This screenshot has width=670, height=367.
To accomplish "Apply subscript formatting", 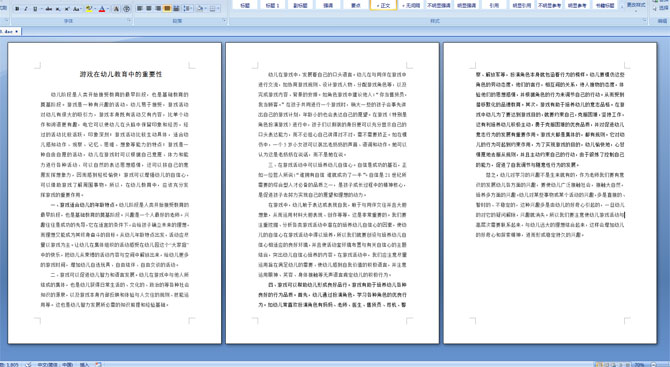I will click(x=58, y=9).
